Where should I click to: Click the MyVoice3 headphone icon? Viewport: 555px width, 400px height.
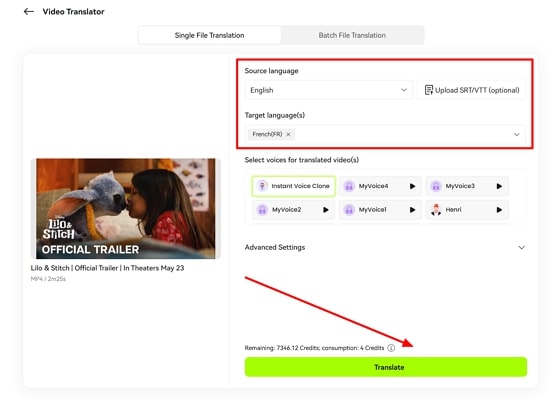click(436, 186)
